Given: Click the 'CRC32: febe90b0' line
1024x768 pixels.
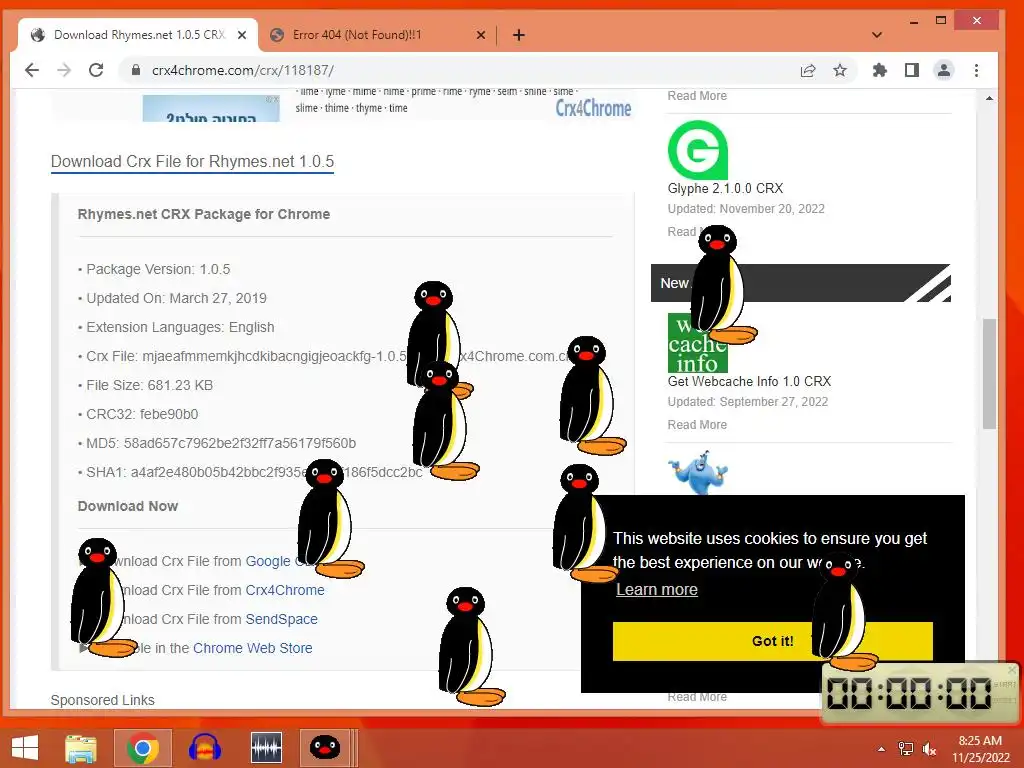Looking at the screenshot, I should point(142,414).
